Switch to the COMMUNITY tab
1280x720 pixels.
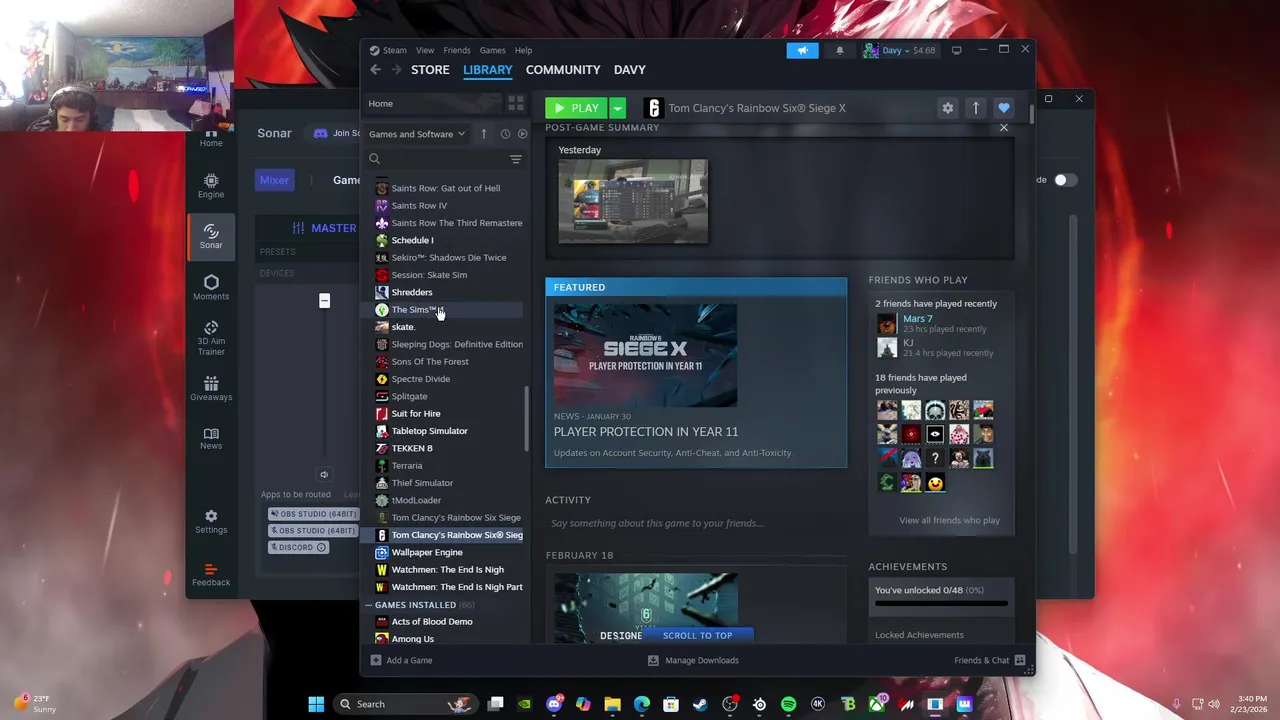tap(563, 70)
